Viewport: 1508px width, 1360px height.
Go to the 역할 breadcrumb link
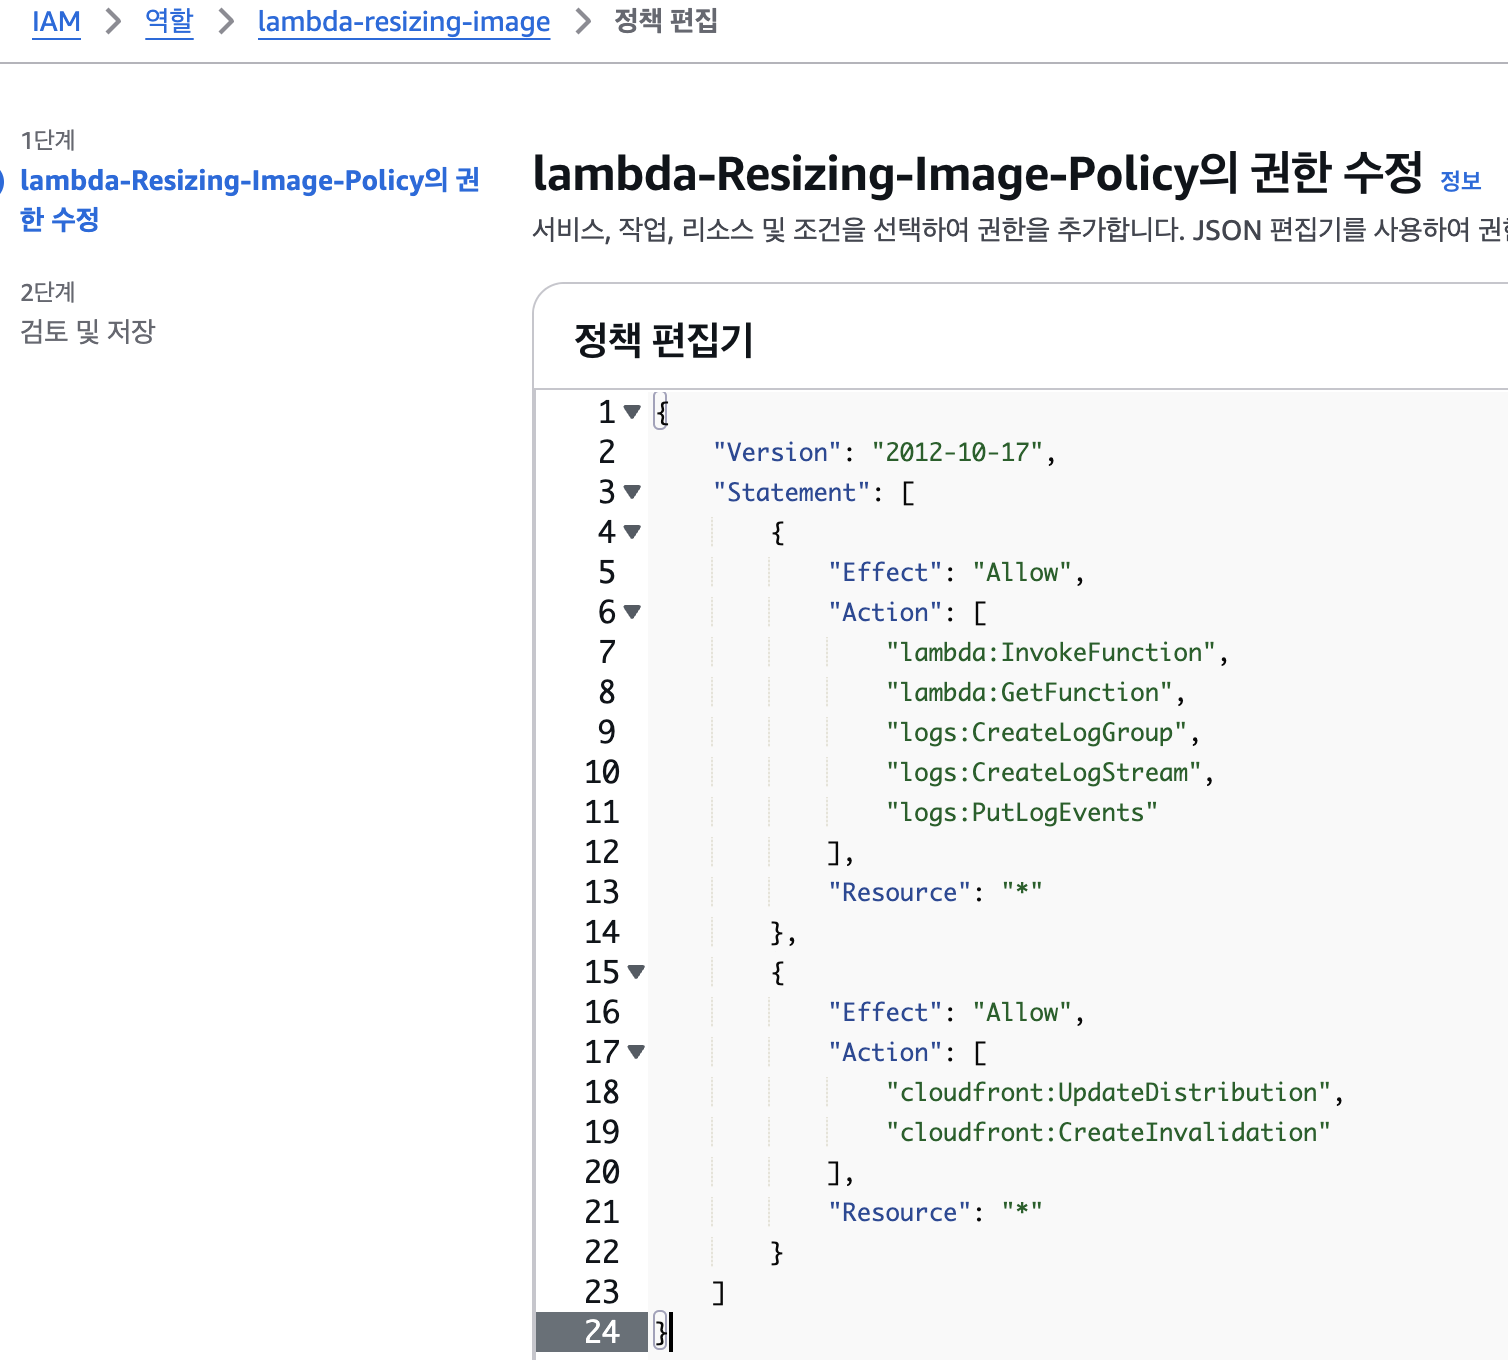click(x=169, y=21)
